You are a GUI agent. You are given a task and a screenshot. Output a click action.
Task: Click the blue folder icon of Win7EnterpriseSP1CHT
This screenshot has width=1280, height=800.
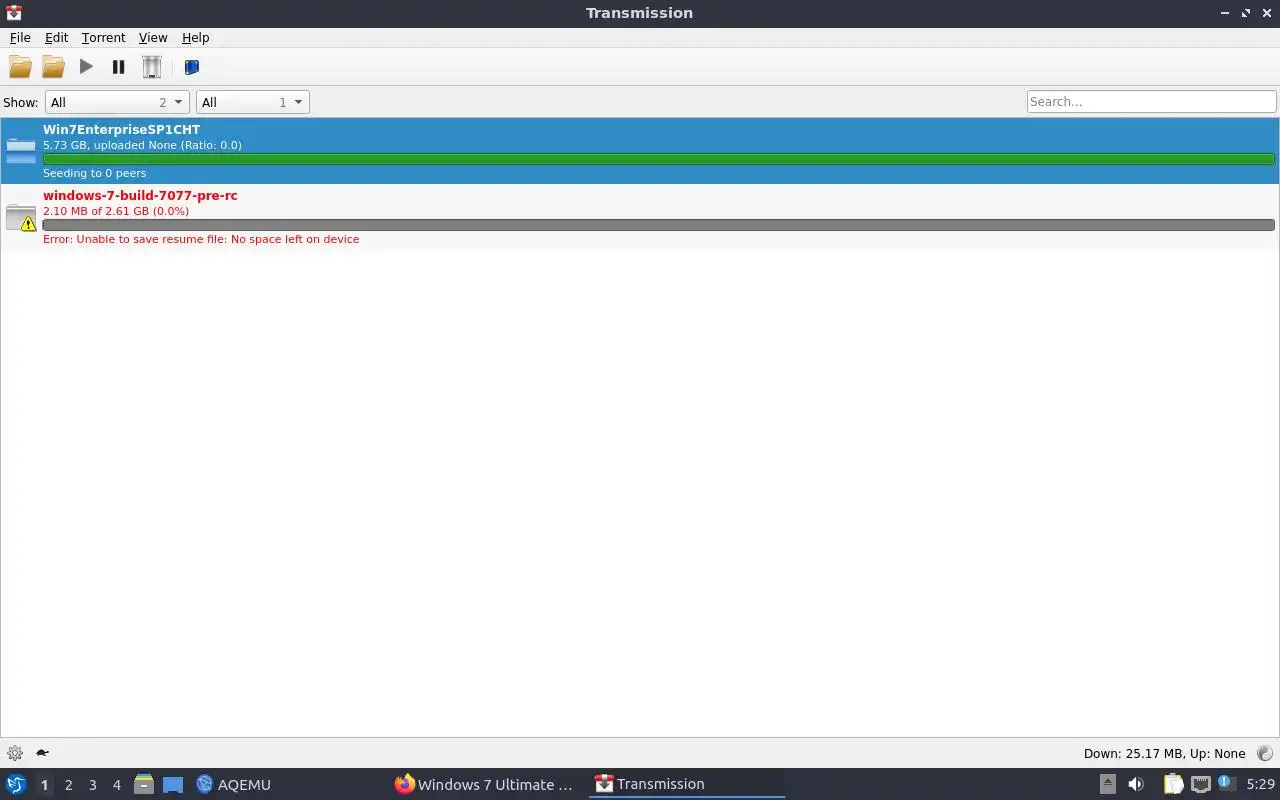(x=21, y=151)
